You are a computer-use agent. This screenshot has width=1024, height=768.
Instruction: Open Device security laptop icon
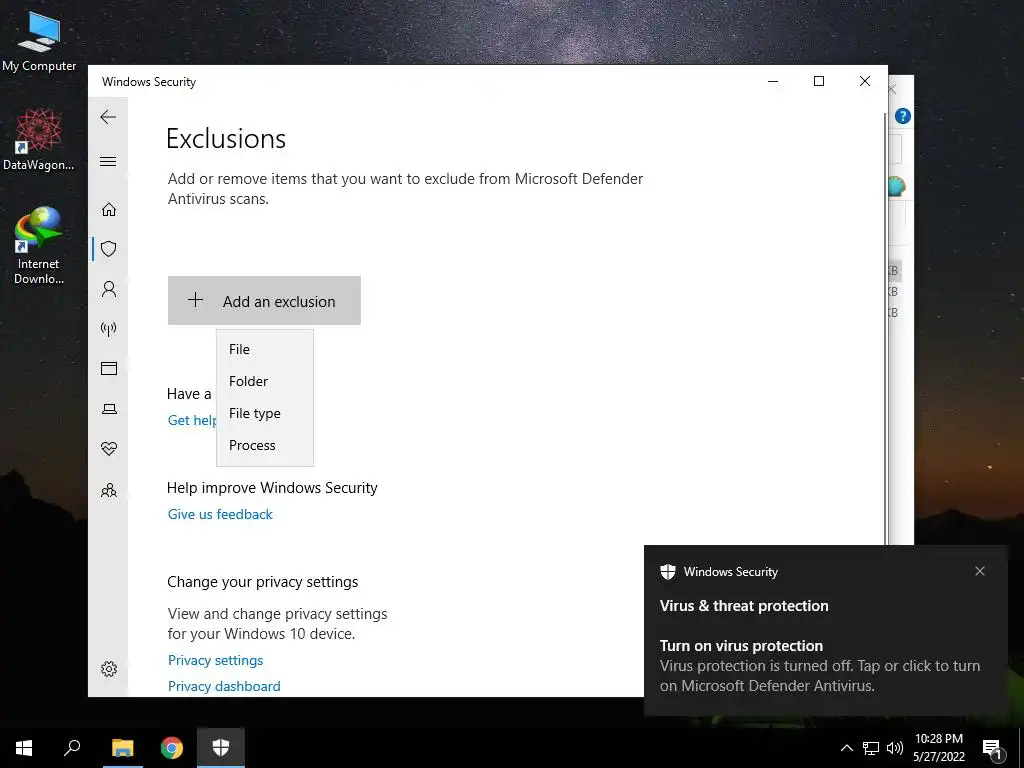click(x=108, y=409)
